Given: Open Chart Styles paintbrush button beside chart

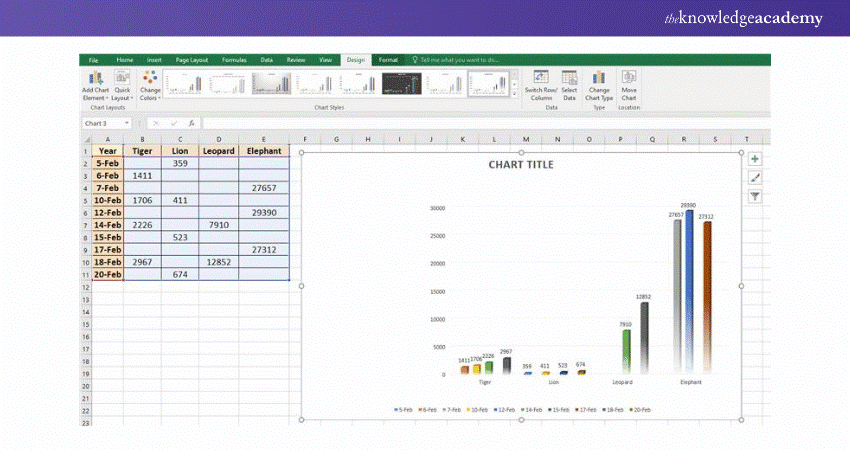Looking at the screenshot, I should click(x=755, y=178).
